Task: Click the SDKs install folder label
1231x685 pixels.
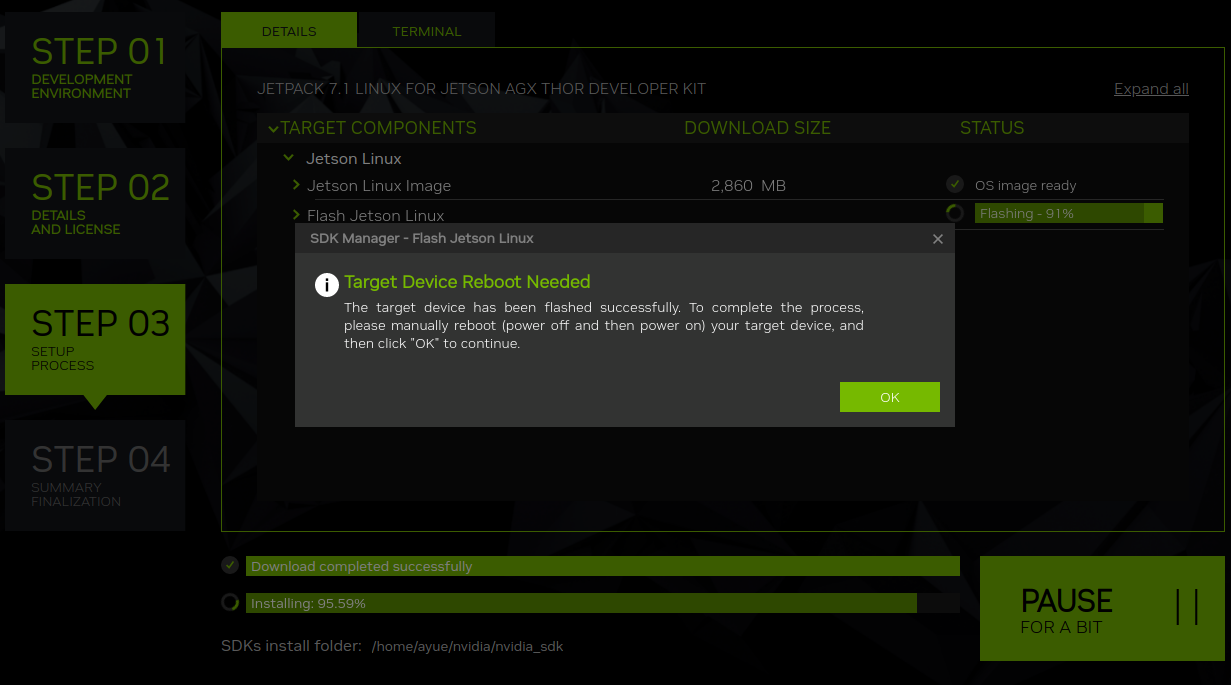Action: click(291, 646)
